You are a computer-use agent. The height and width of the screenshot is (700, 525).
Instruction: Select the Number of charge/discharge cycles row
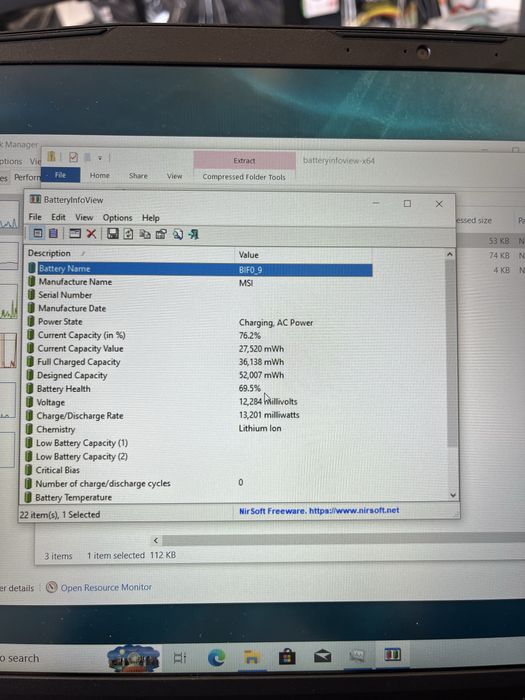(198, 483)
